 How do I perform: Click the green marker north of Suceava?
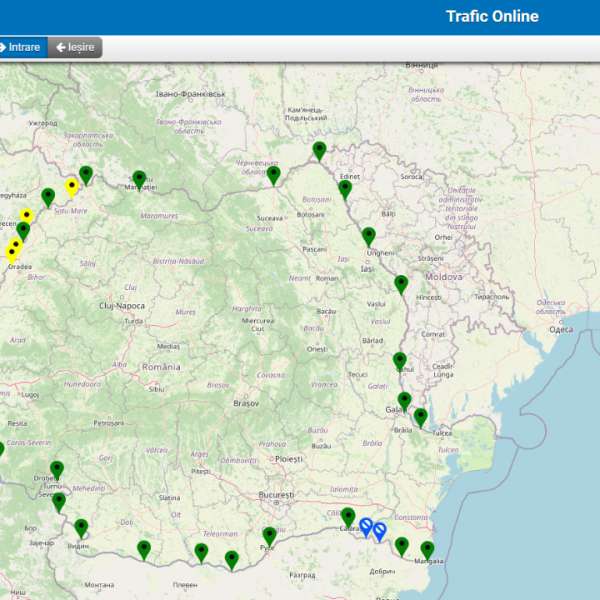pyautogui.click(x=274, y=176)
